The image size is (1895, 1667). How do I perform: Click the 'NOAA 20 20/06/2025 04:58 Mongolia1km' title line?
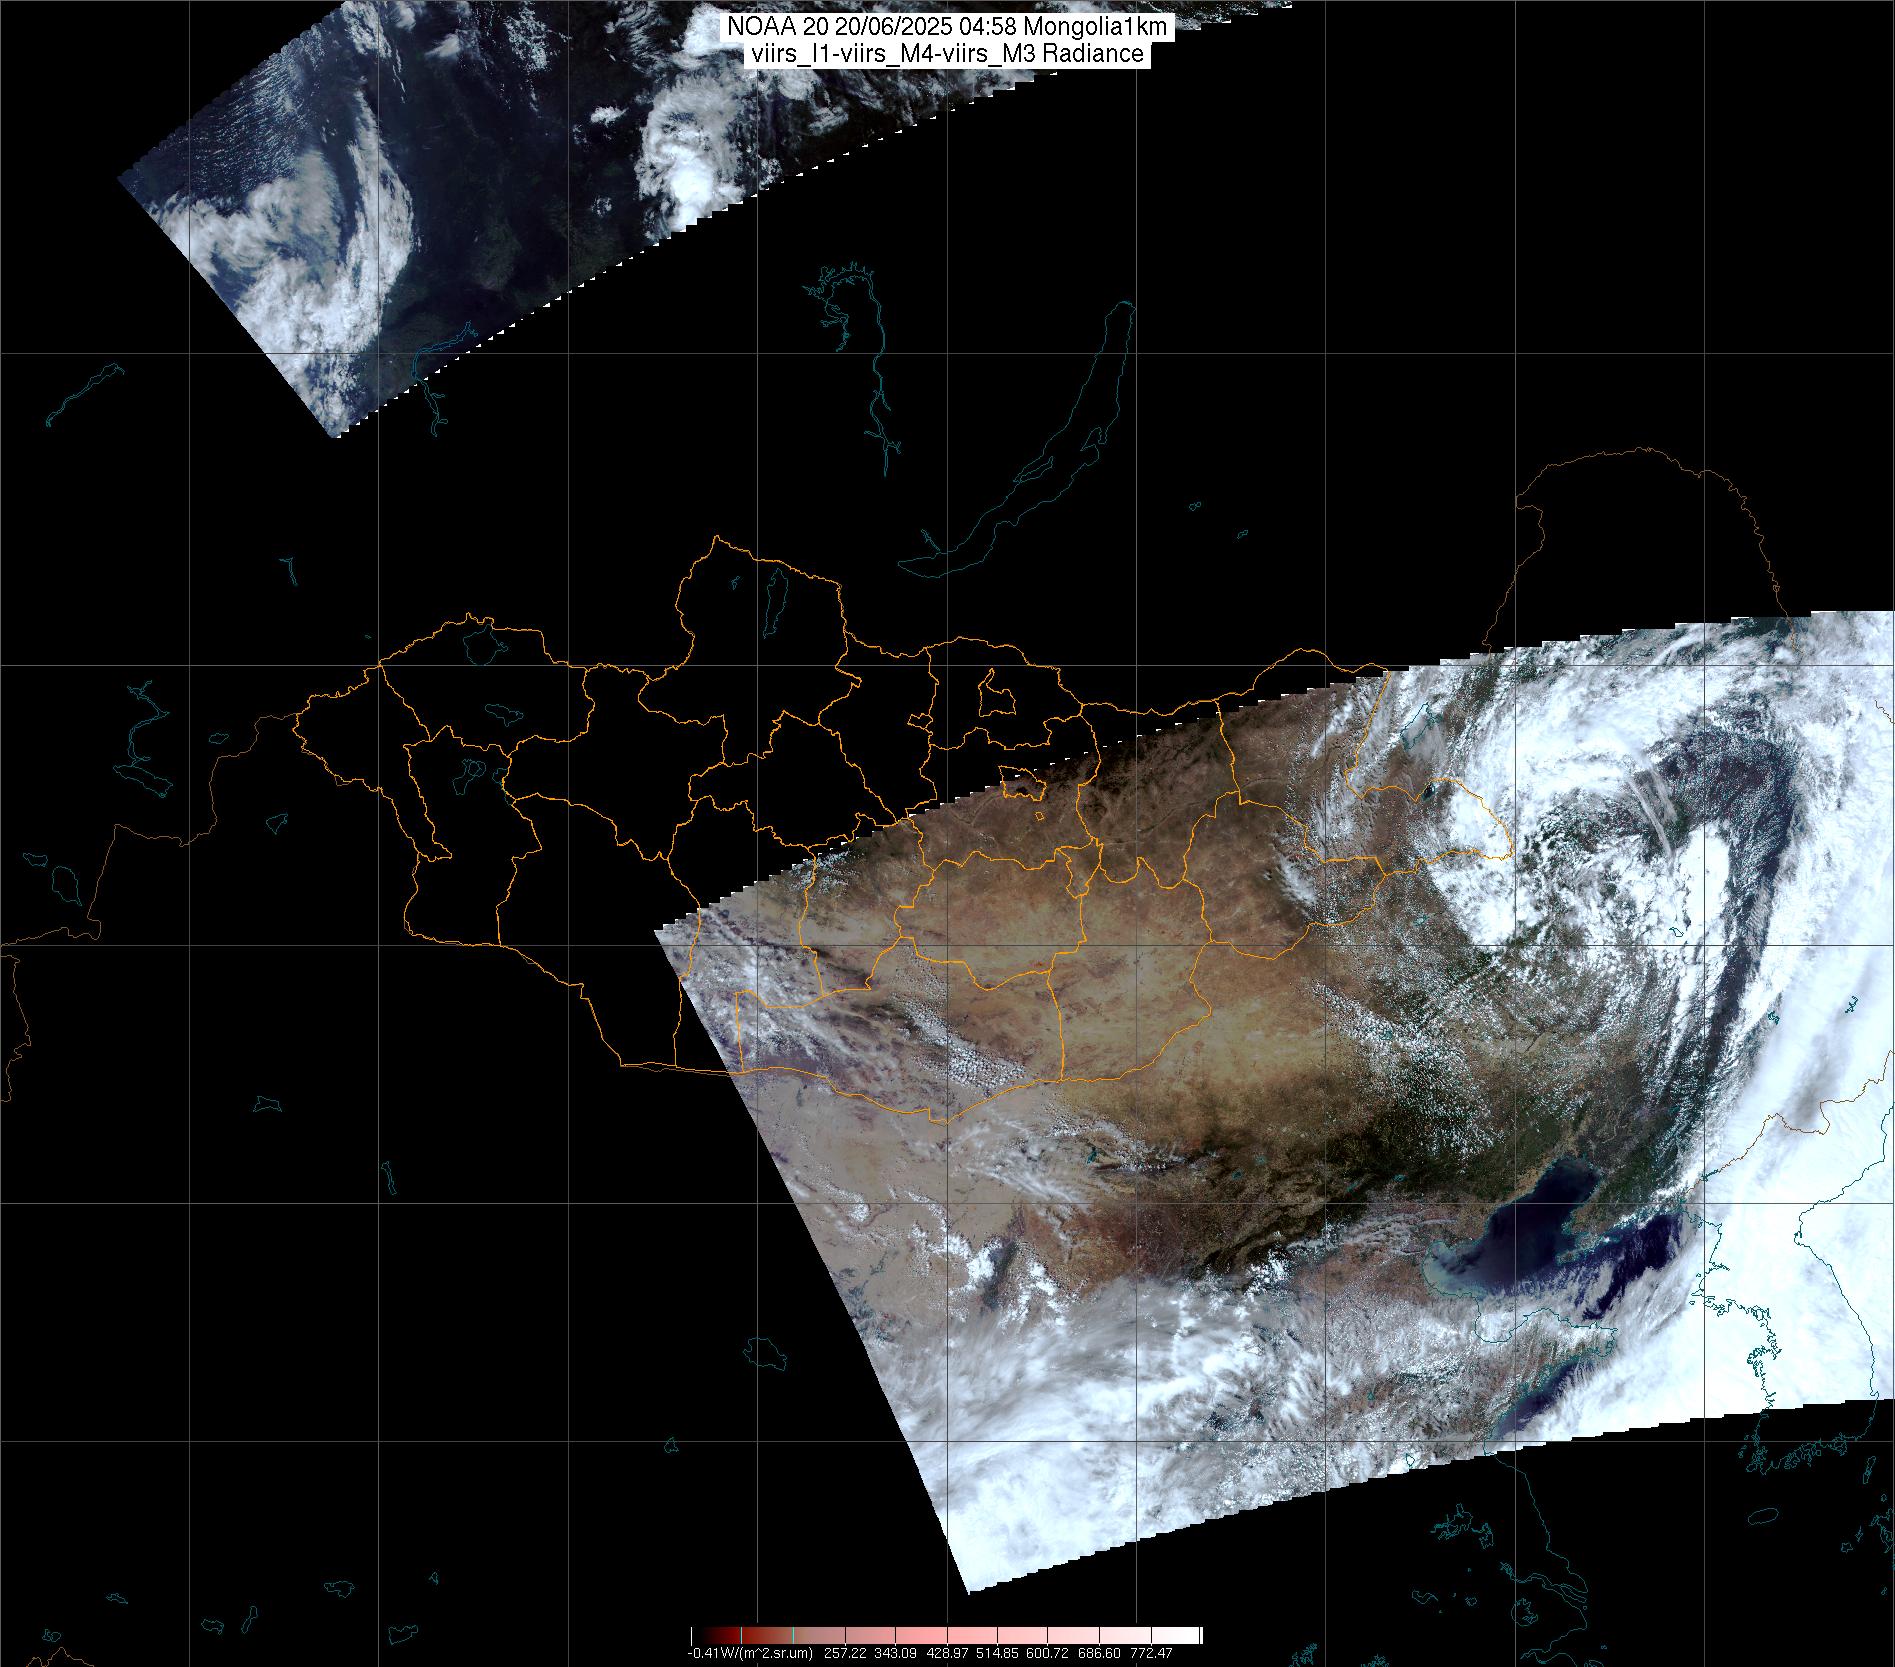tap(946, 28)
